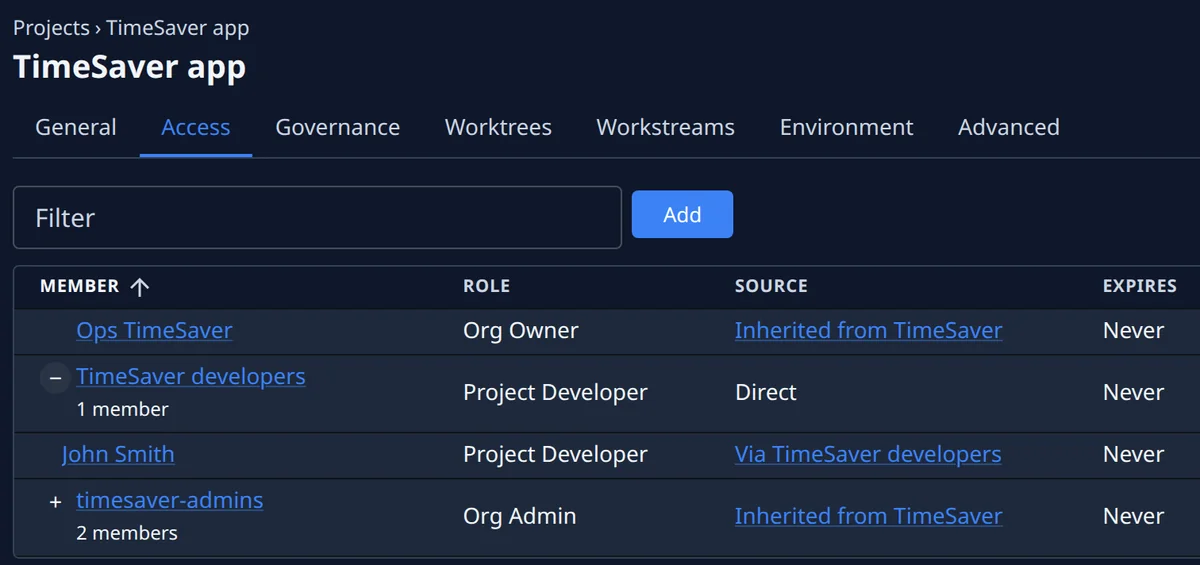The image size is (1200, 565).
Task: Click the SOURCE column header
Action: [771, 286]
